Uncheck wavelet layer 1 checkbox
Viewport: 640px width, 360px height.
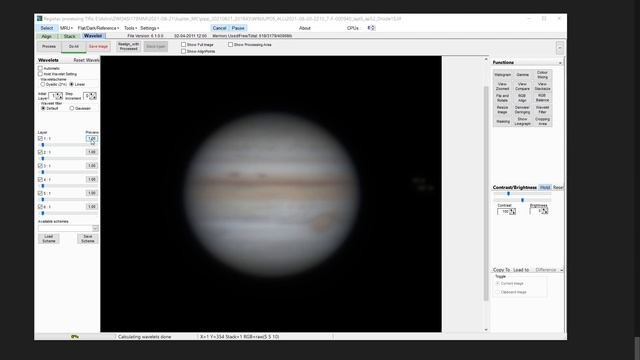(40, 138)
